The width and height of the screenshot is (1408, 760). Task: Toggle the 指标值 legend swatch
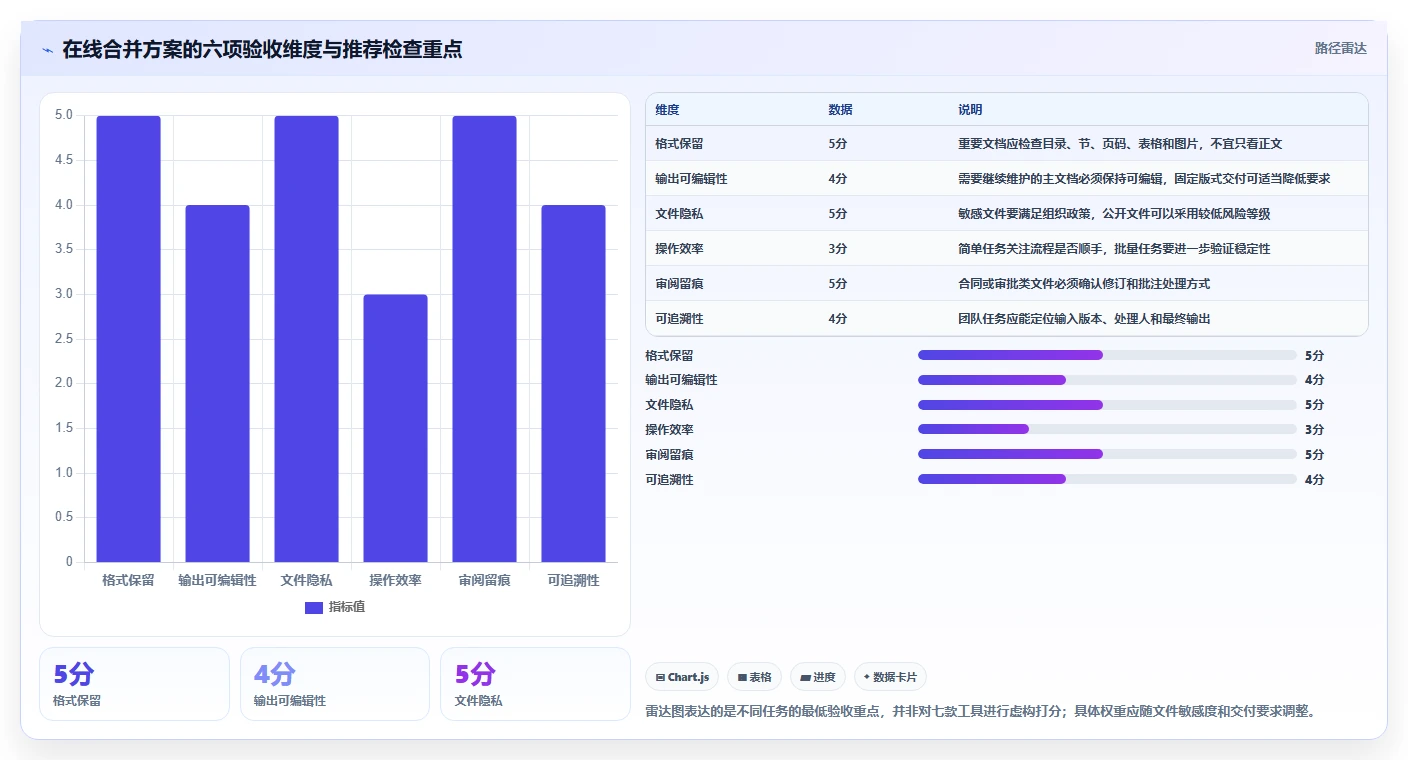tap(314, 607)
